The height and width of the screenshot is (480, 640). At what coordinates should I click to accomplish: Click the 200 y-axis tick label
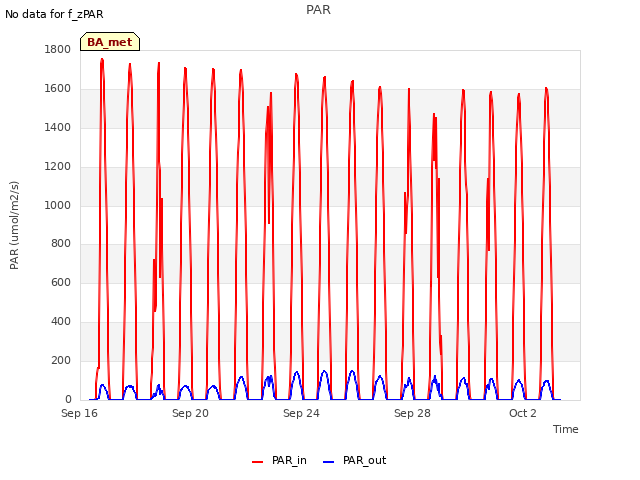[61, 360]
